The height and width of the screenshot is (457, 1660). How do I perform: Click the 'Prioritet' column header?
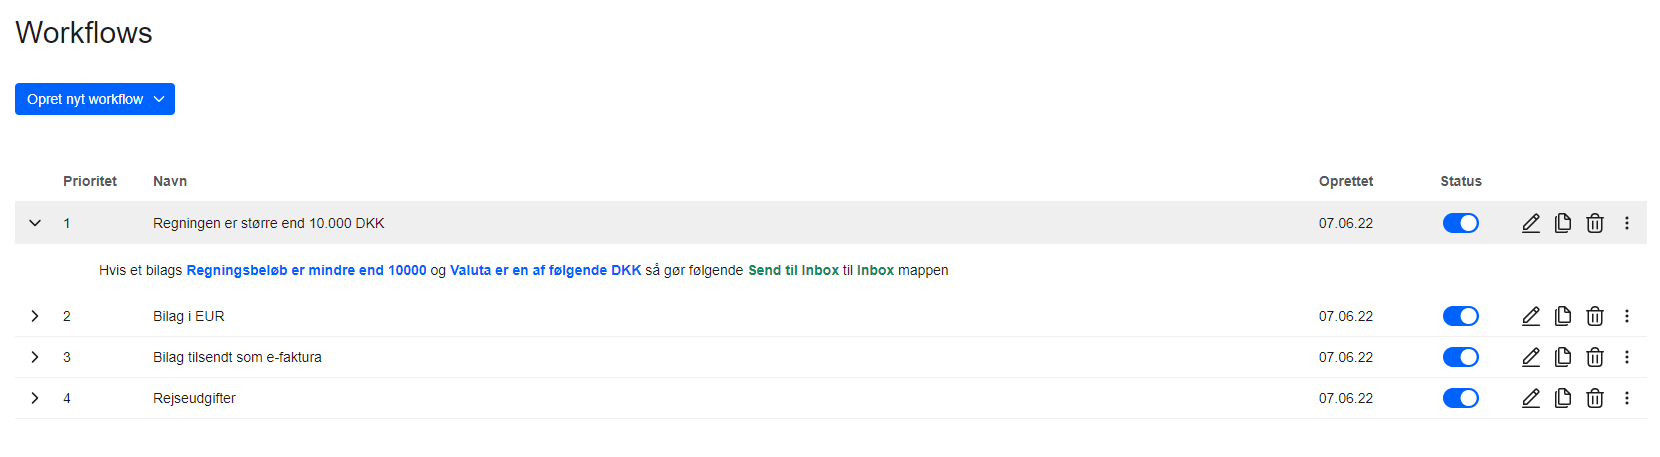coord(90,181)
